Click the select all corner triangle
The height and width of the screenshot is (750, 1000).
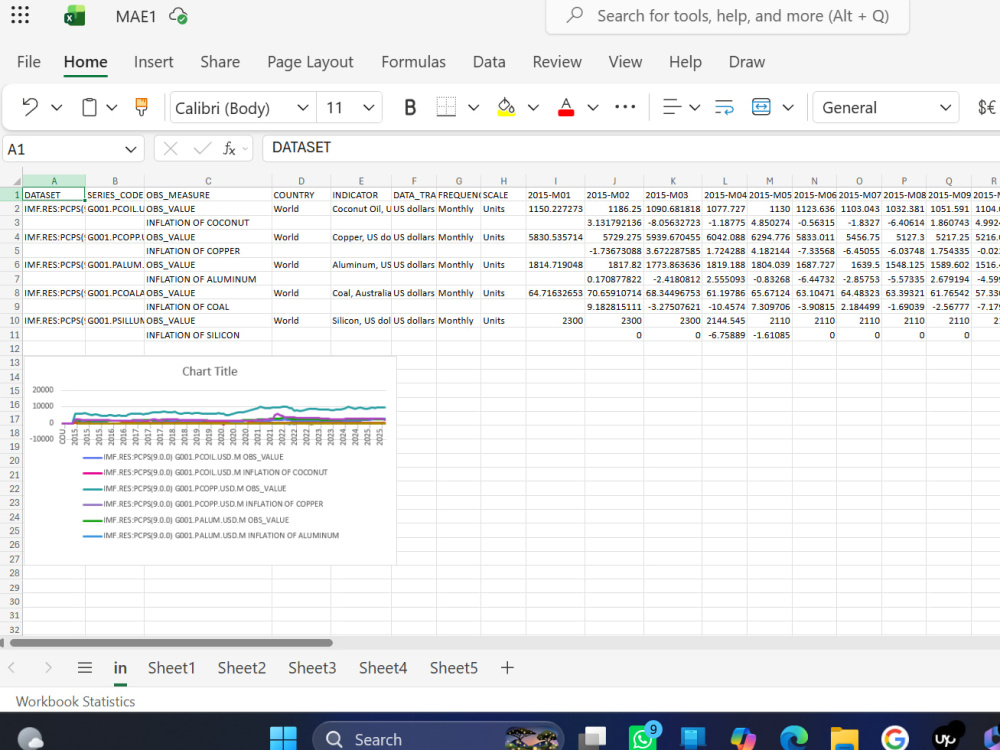point(17,182)
